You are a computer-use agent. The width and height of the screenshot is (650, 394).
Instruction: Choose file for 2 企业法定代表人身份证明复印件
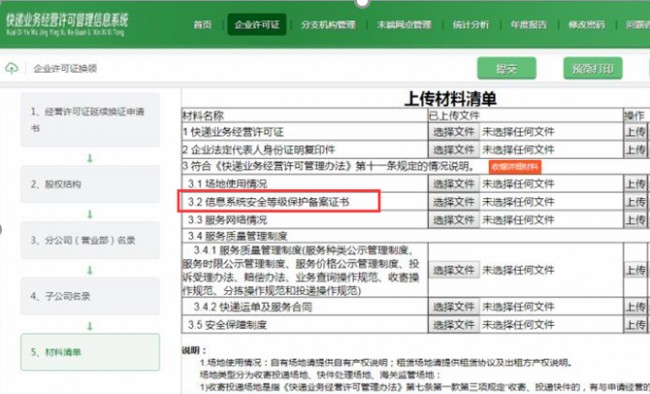(x=454, y=150)
